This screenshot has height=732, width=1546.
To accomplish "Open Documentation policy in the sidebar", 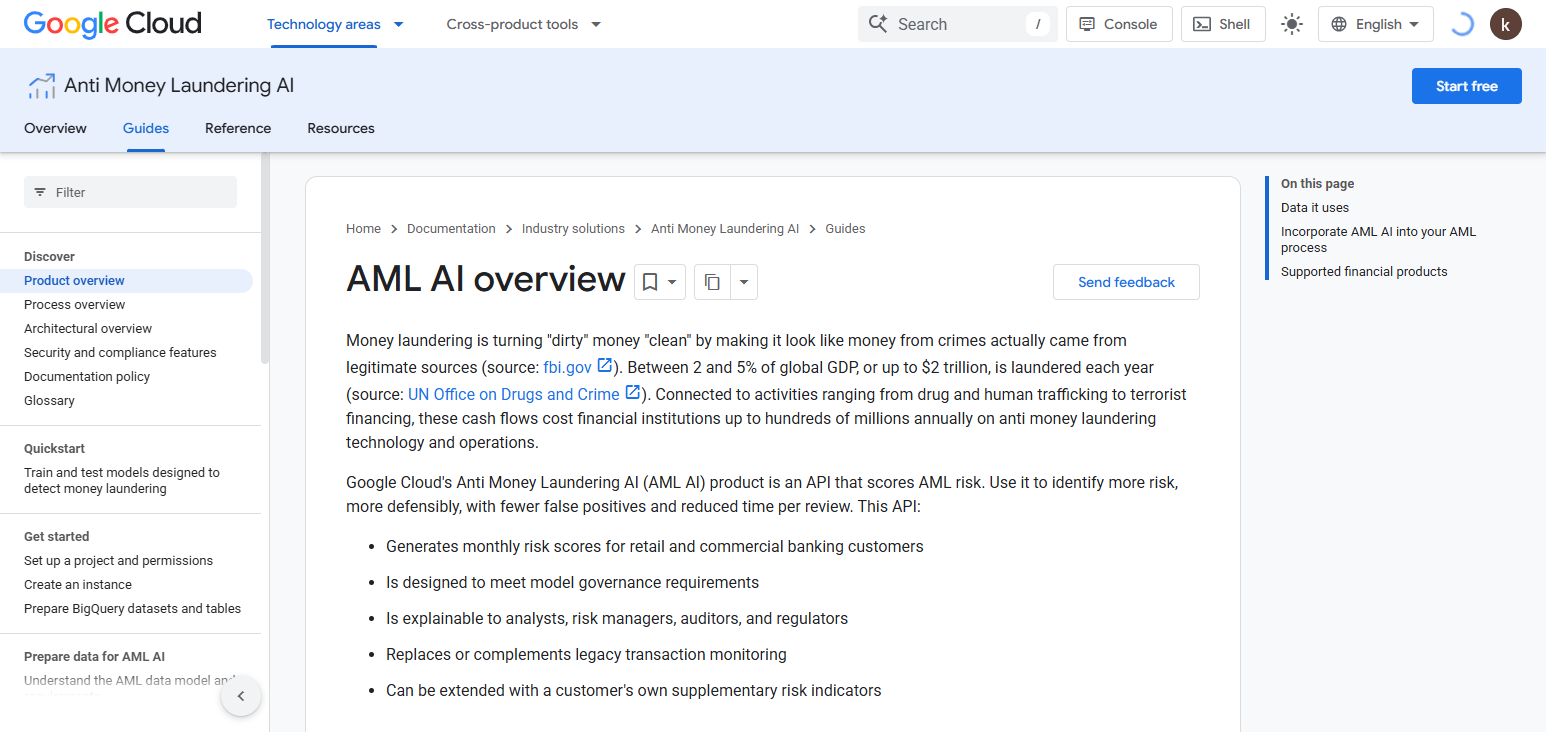I will [x=87, y=377].
